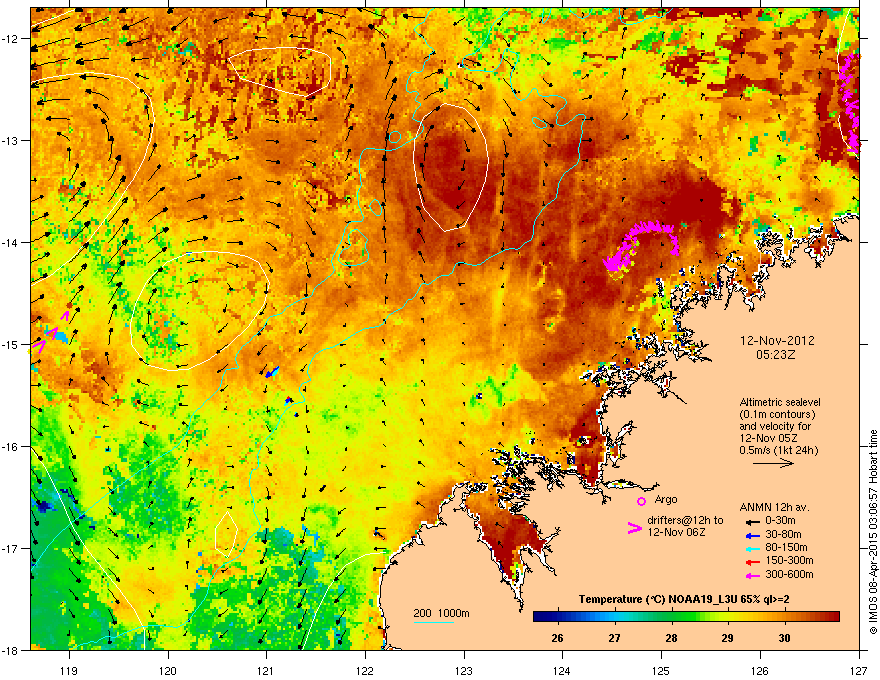Click latitude axis label -18
The image size is (880, 680).
click(x=11, y=650)
